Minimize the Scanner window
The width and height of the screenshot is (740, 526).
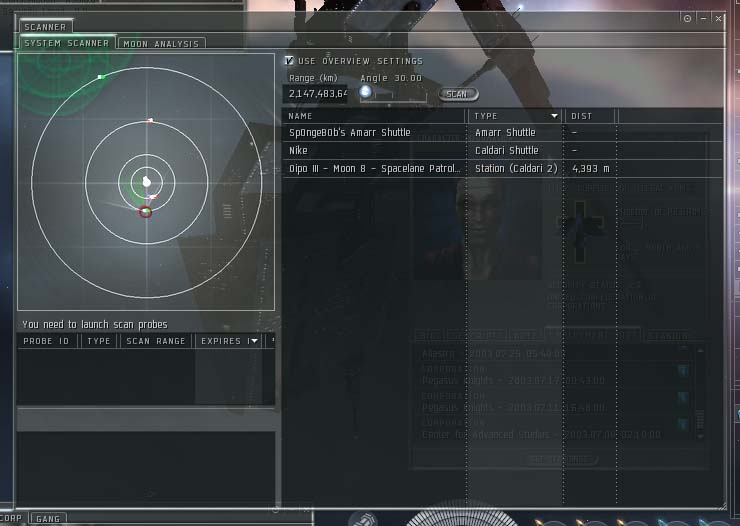[x=704, y=19]
